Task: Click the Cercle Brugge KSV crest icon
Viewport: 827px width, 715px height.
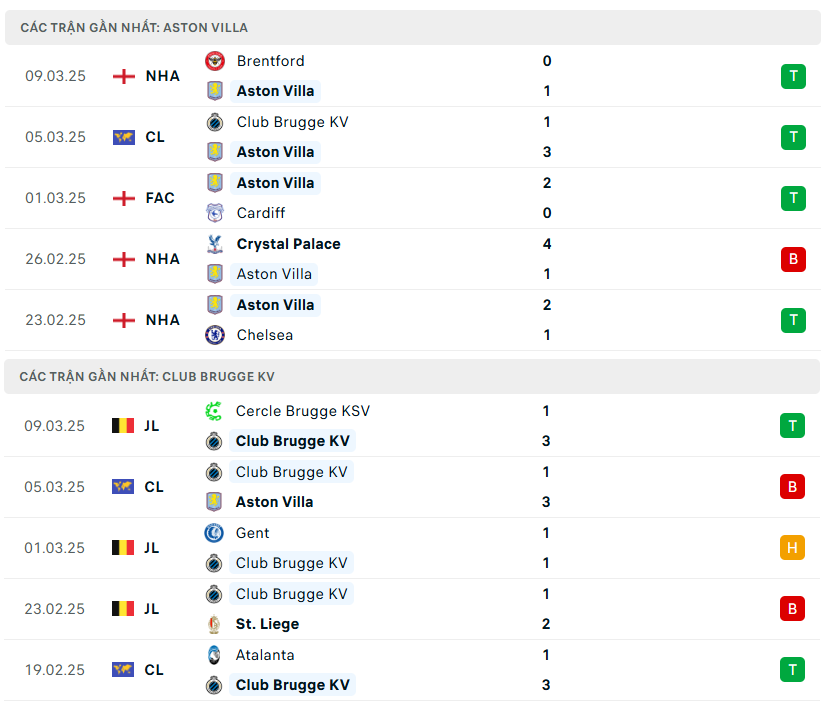Action: tap(214, 411)
